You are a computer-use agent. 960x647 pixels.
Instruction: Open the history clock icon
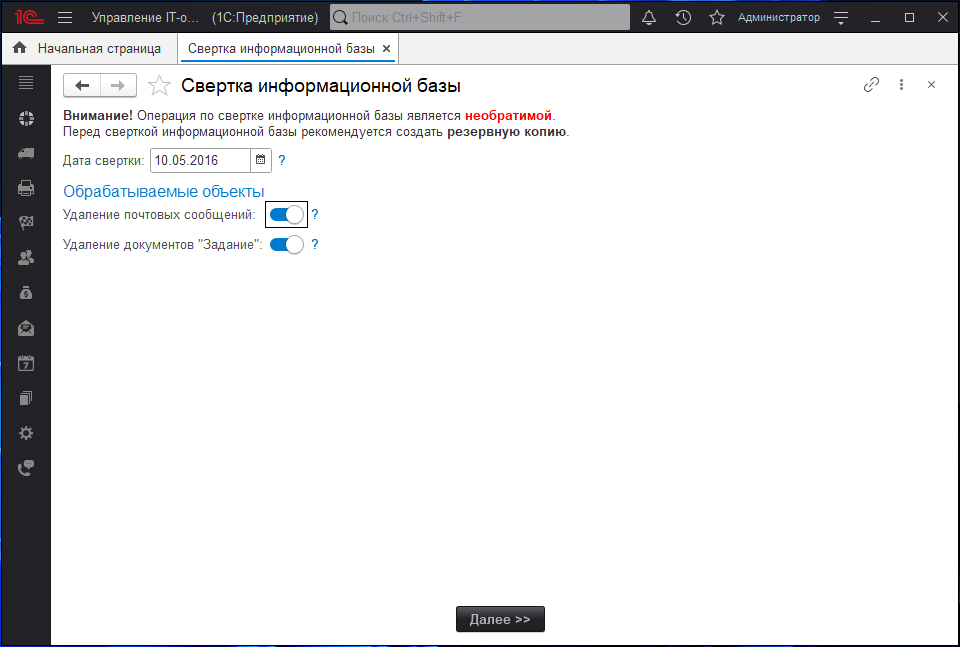(683, 18)
